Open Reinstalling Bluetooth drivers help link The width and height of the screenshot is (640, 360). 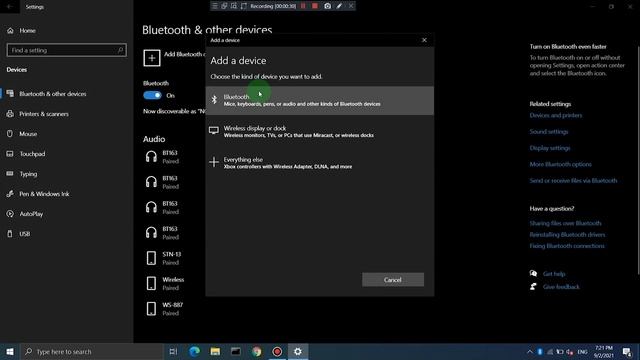pyautogui.click(x=567, y=235)
